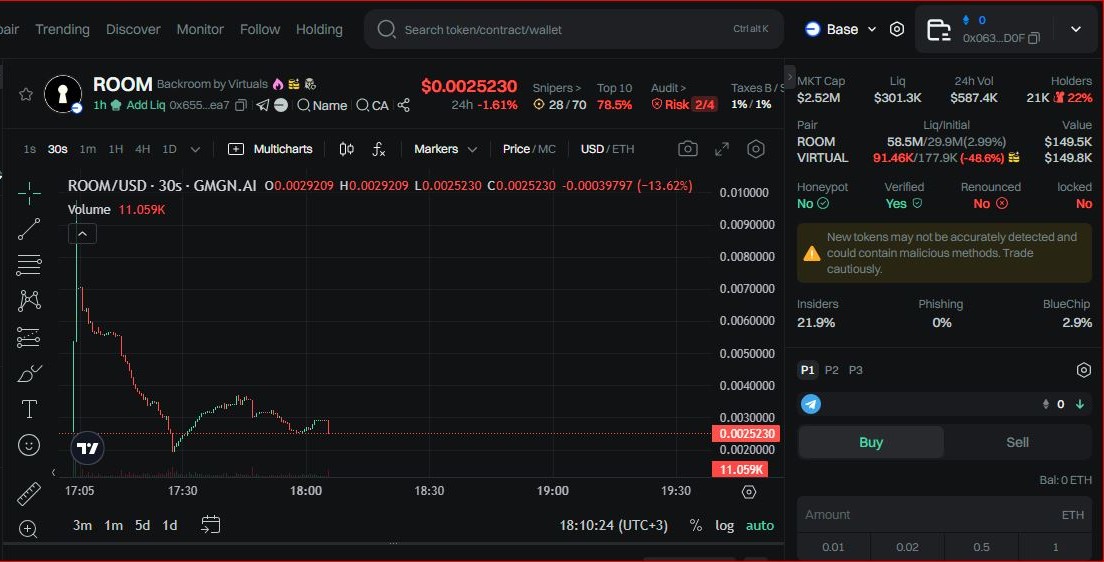Collapse the chart legend arrow

coord(82,234)
